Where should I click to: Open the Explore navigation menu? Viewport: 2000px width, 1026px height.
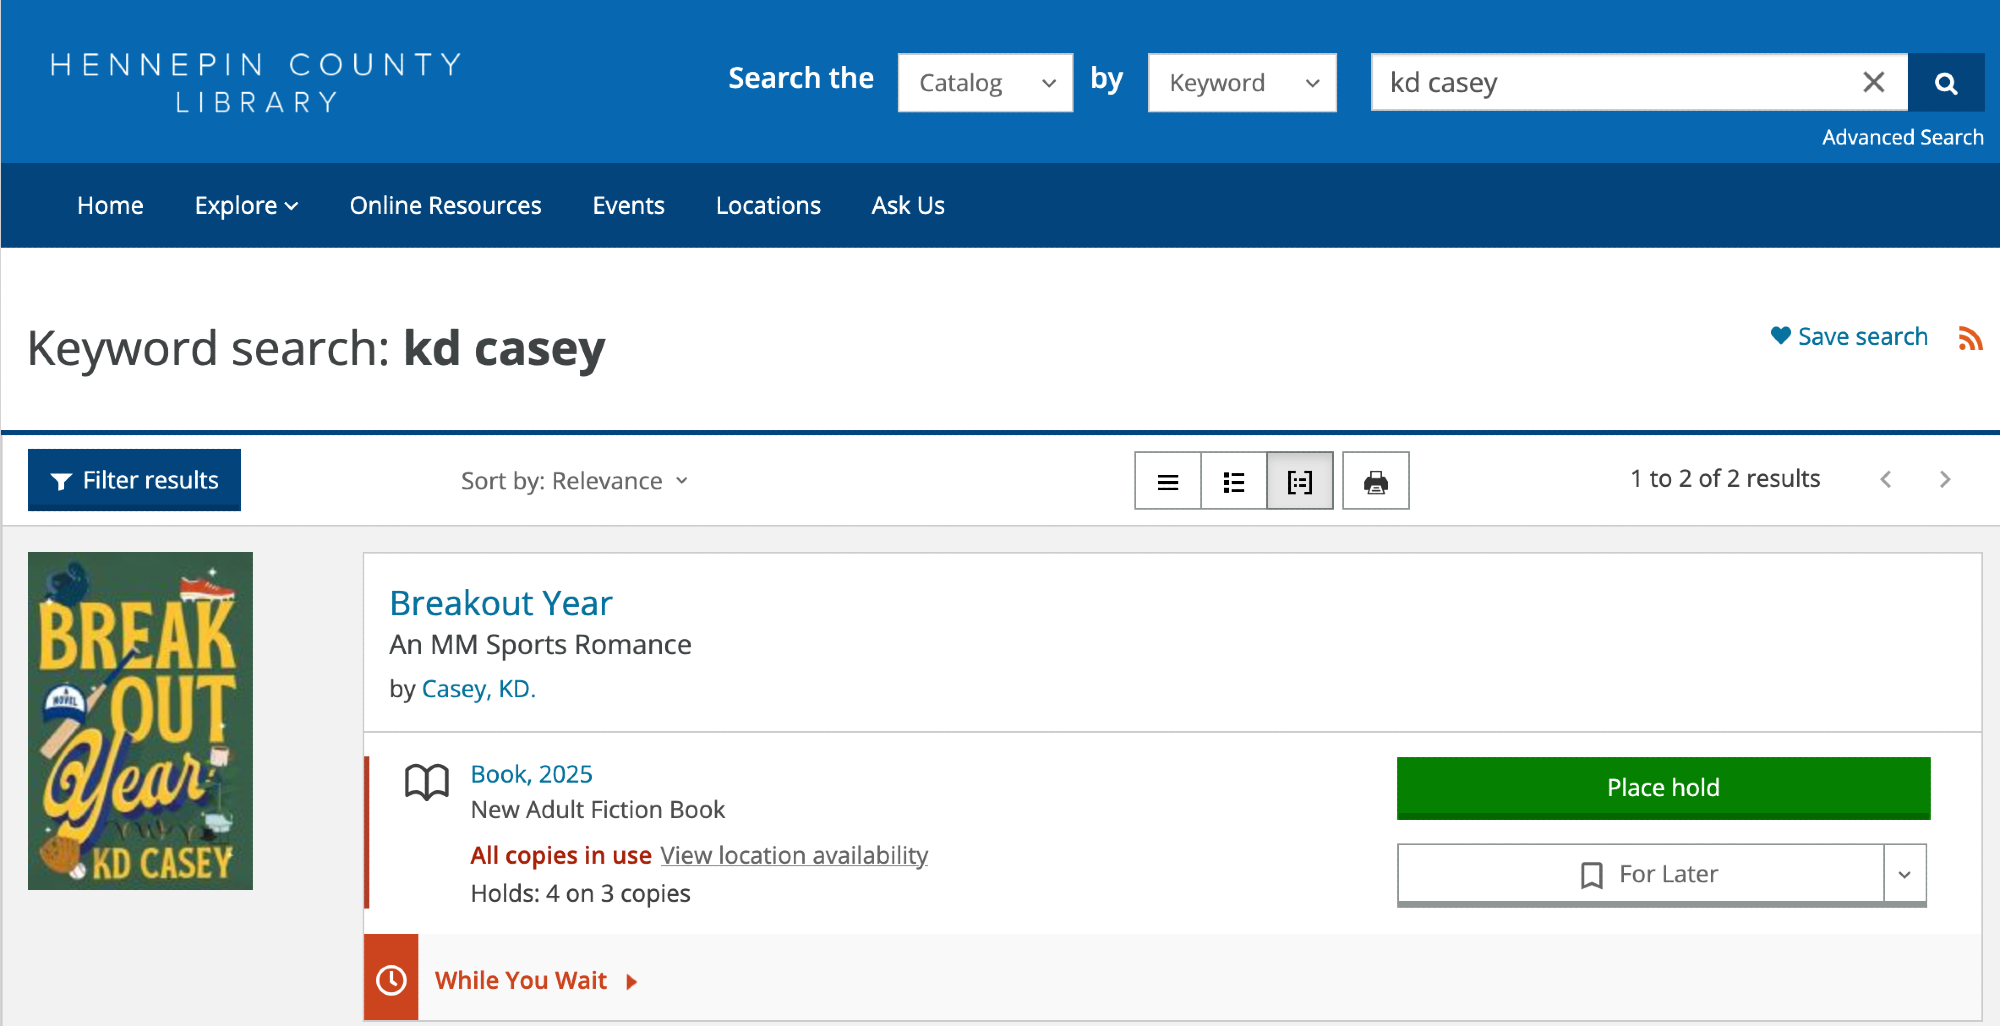[x=246, y=206]
